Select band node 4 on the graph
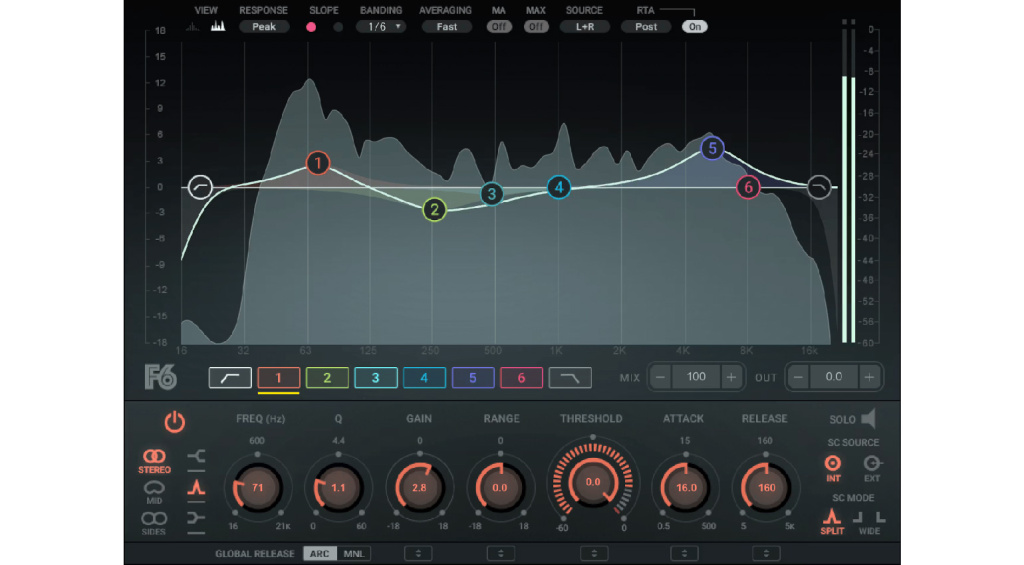Viewport: 1024px width, 565px height. pyautogui.click(x=558, y=188)
